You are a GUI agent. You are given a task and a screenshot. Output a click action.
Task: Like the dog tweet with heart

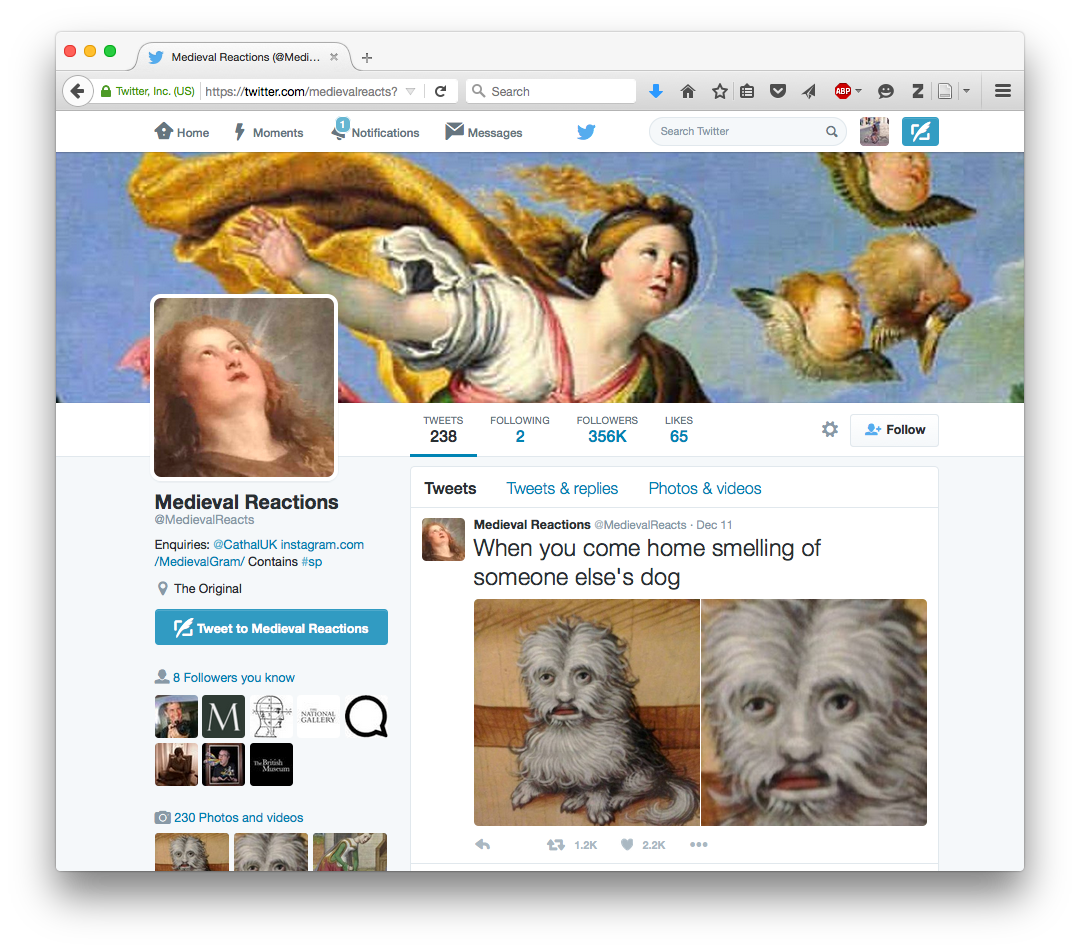point(627,844)
